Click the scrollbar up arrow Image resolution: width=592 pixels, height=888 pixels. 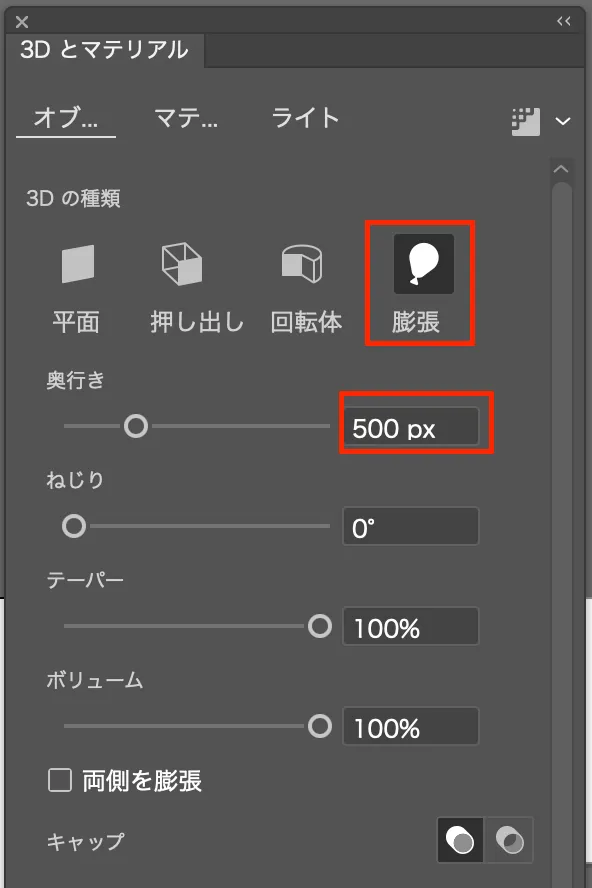[561, 169]
